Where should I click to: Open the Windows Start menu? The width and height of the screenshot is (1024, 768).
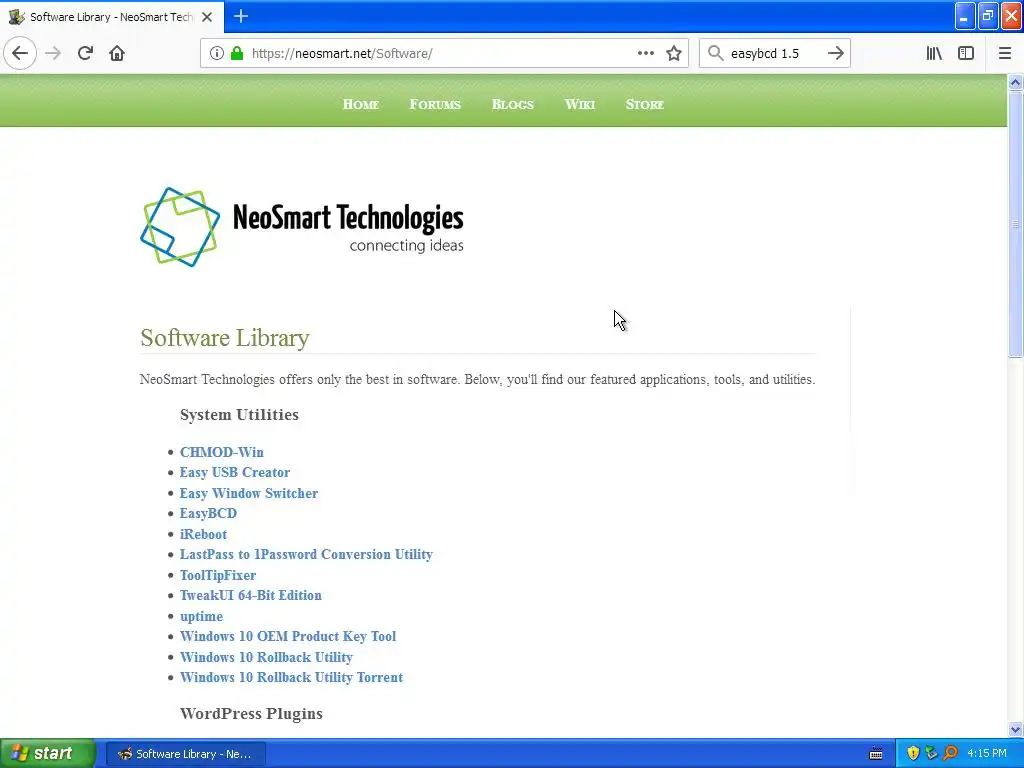[48, 753]
